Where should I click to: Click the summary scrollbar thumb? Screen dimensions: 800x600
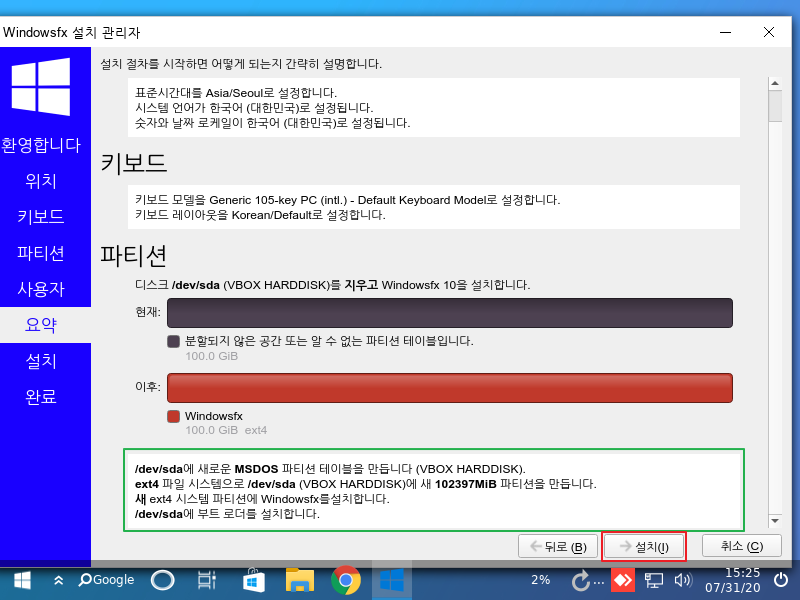(775, 106)
